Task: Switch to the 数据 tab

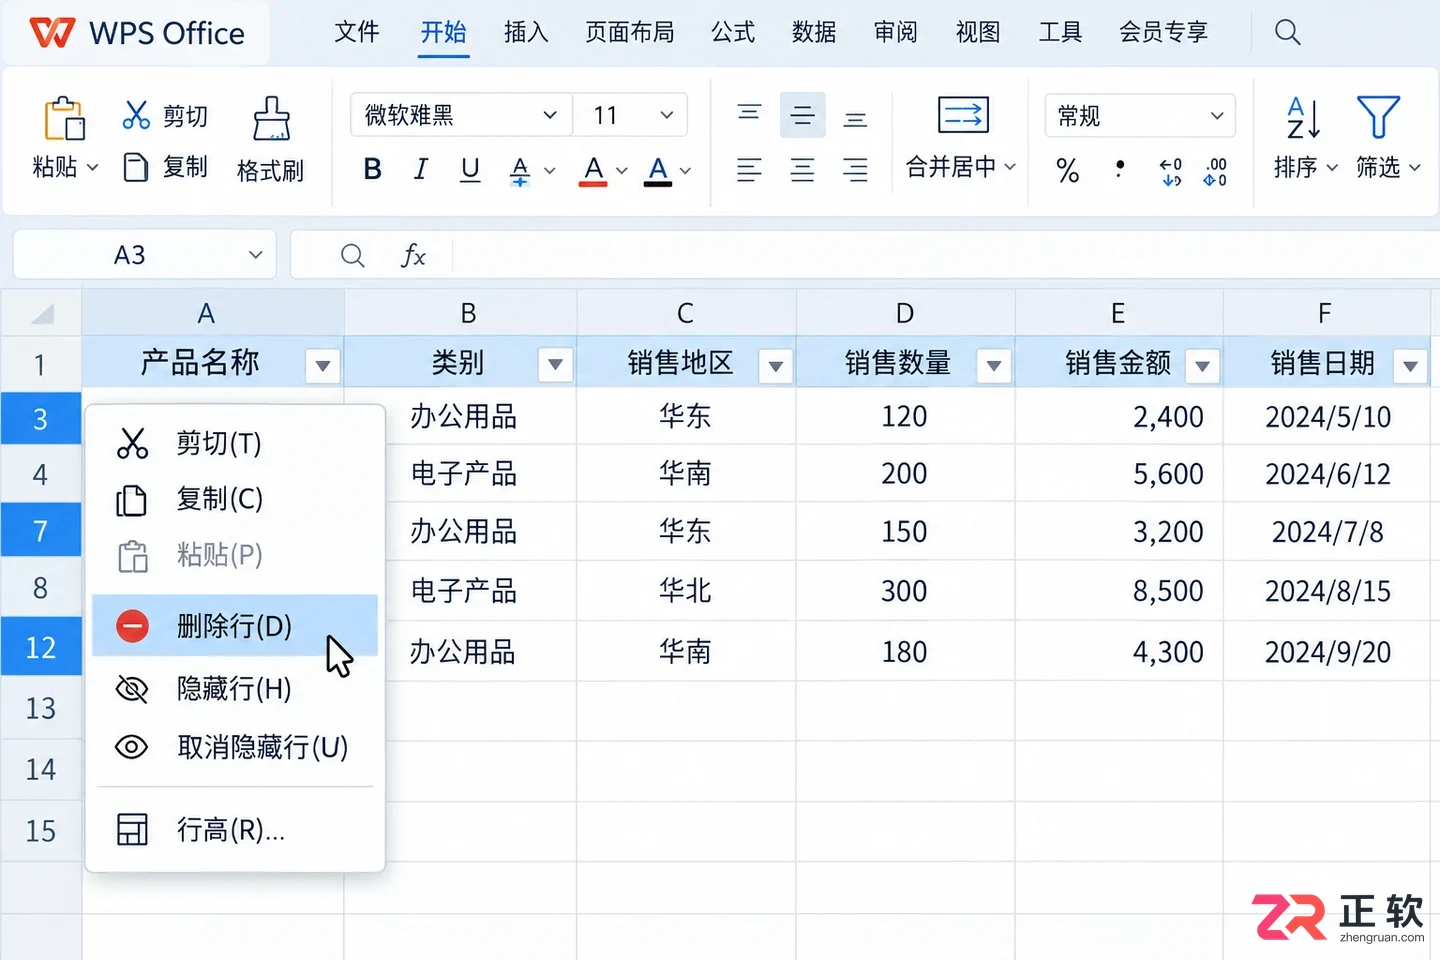Action: click(x=814, y=32)
